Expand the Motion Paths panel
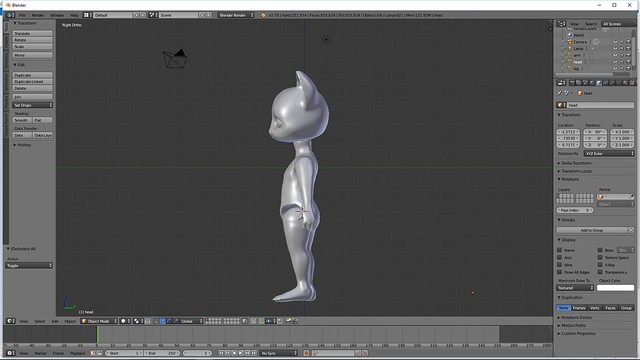 click(572, 325)
